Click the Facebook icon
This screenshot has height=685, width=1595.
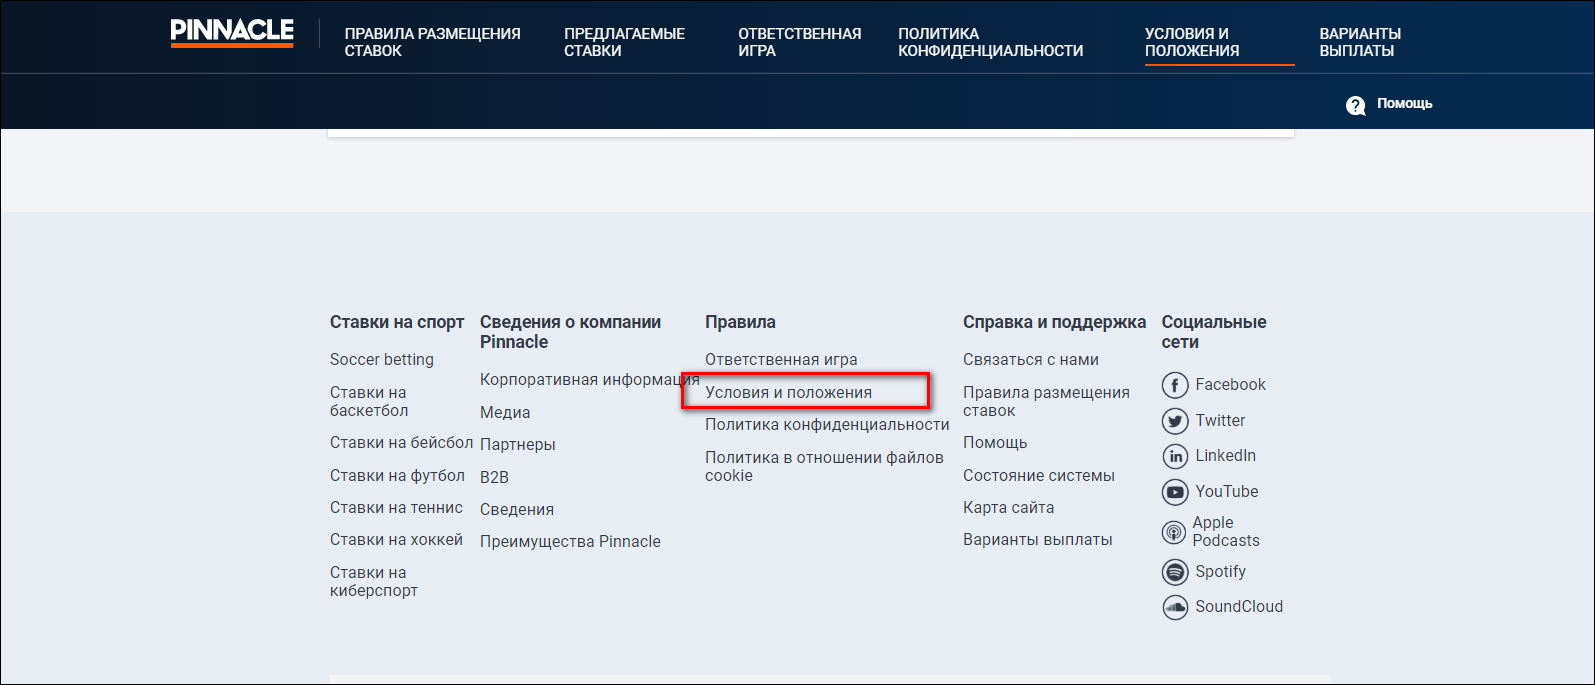coord(1175,385)
